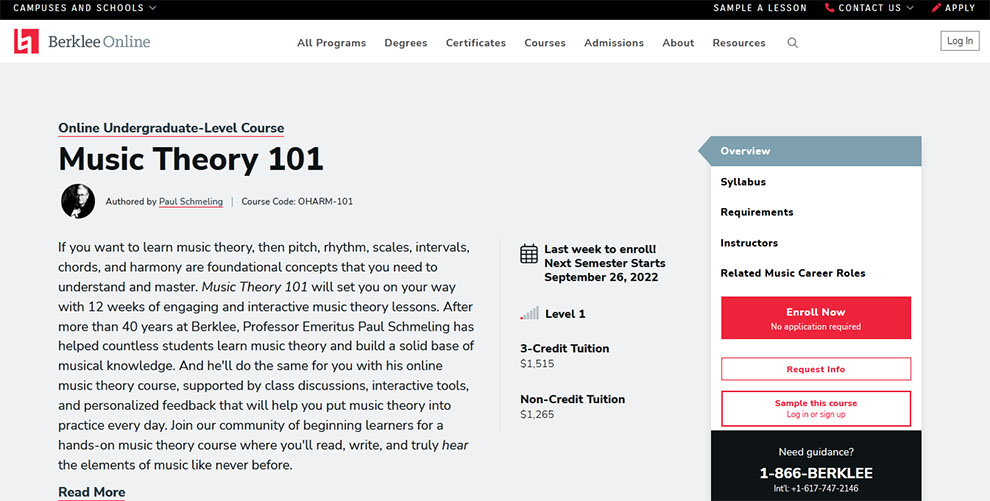990x501 pixels.
Task: Click the Course Code: OHARM-101 text
Action: 297,202
